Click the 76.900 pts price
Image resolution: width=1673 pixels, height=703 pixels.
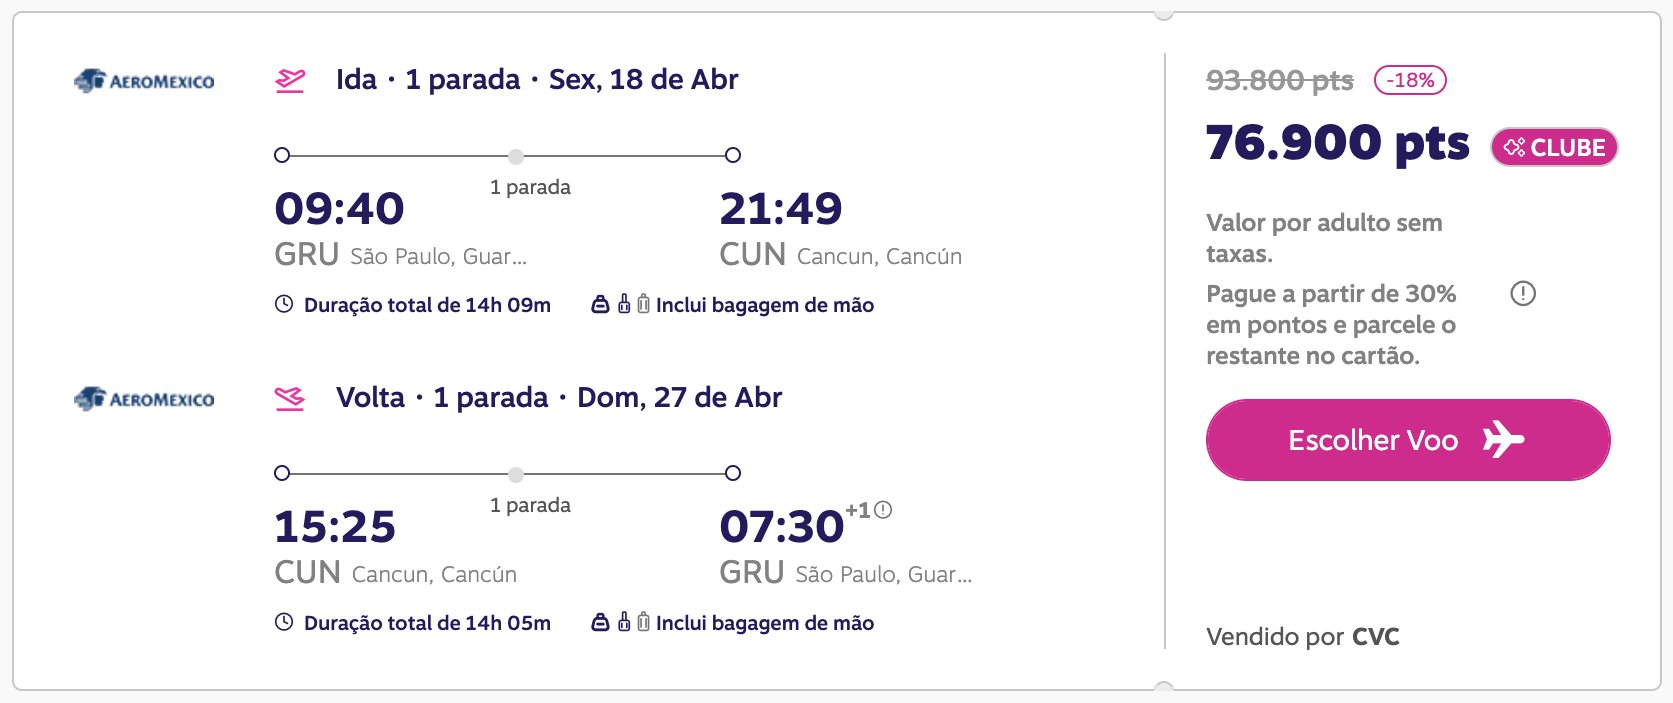[x=1338, y=143]
